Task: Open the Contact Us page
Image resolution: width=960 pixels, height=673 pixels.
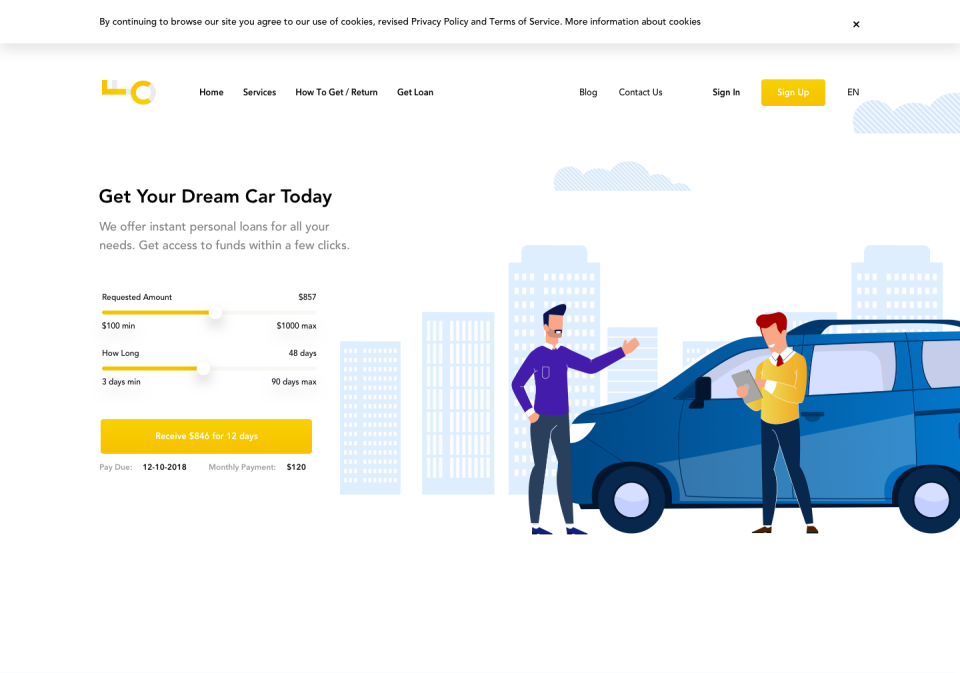Action: coord(640,92)
